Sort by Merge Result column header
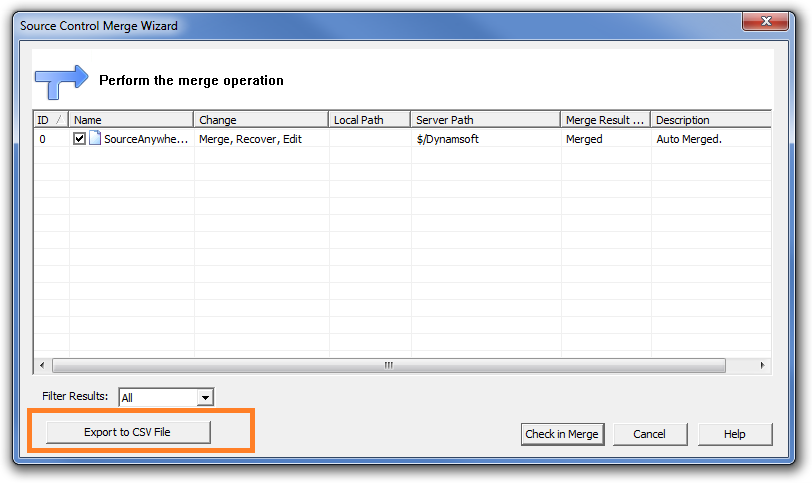Screen dimensions: 812x483 [604, 120]
